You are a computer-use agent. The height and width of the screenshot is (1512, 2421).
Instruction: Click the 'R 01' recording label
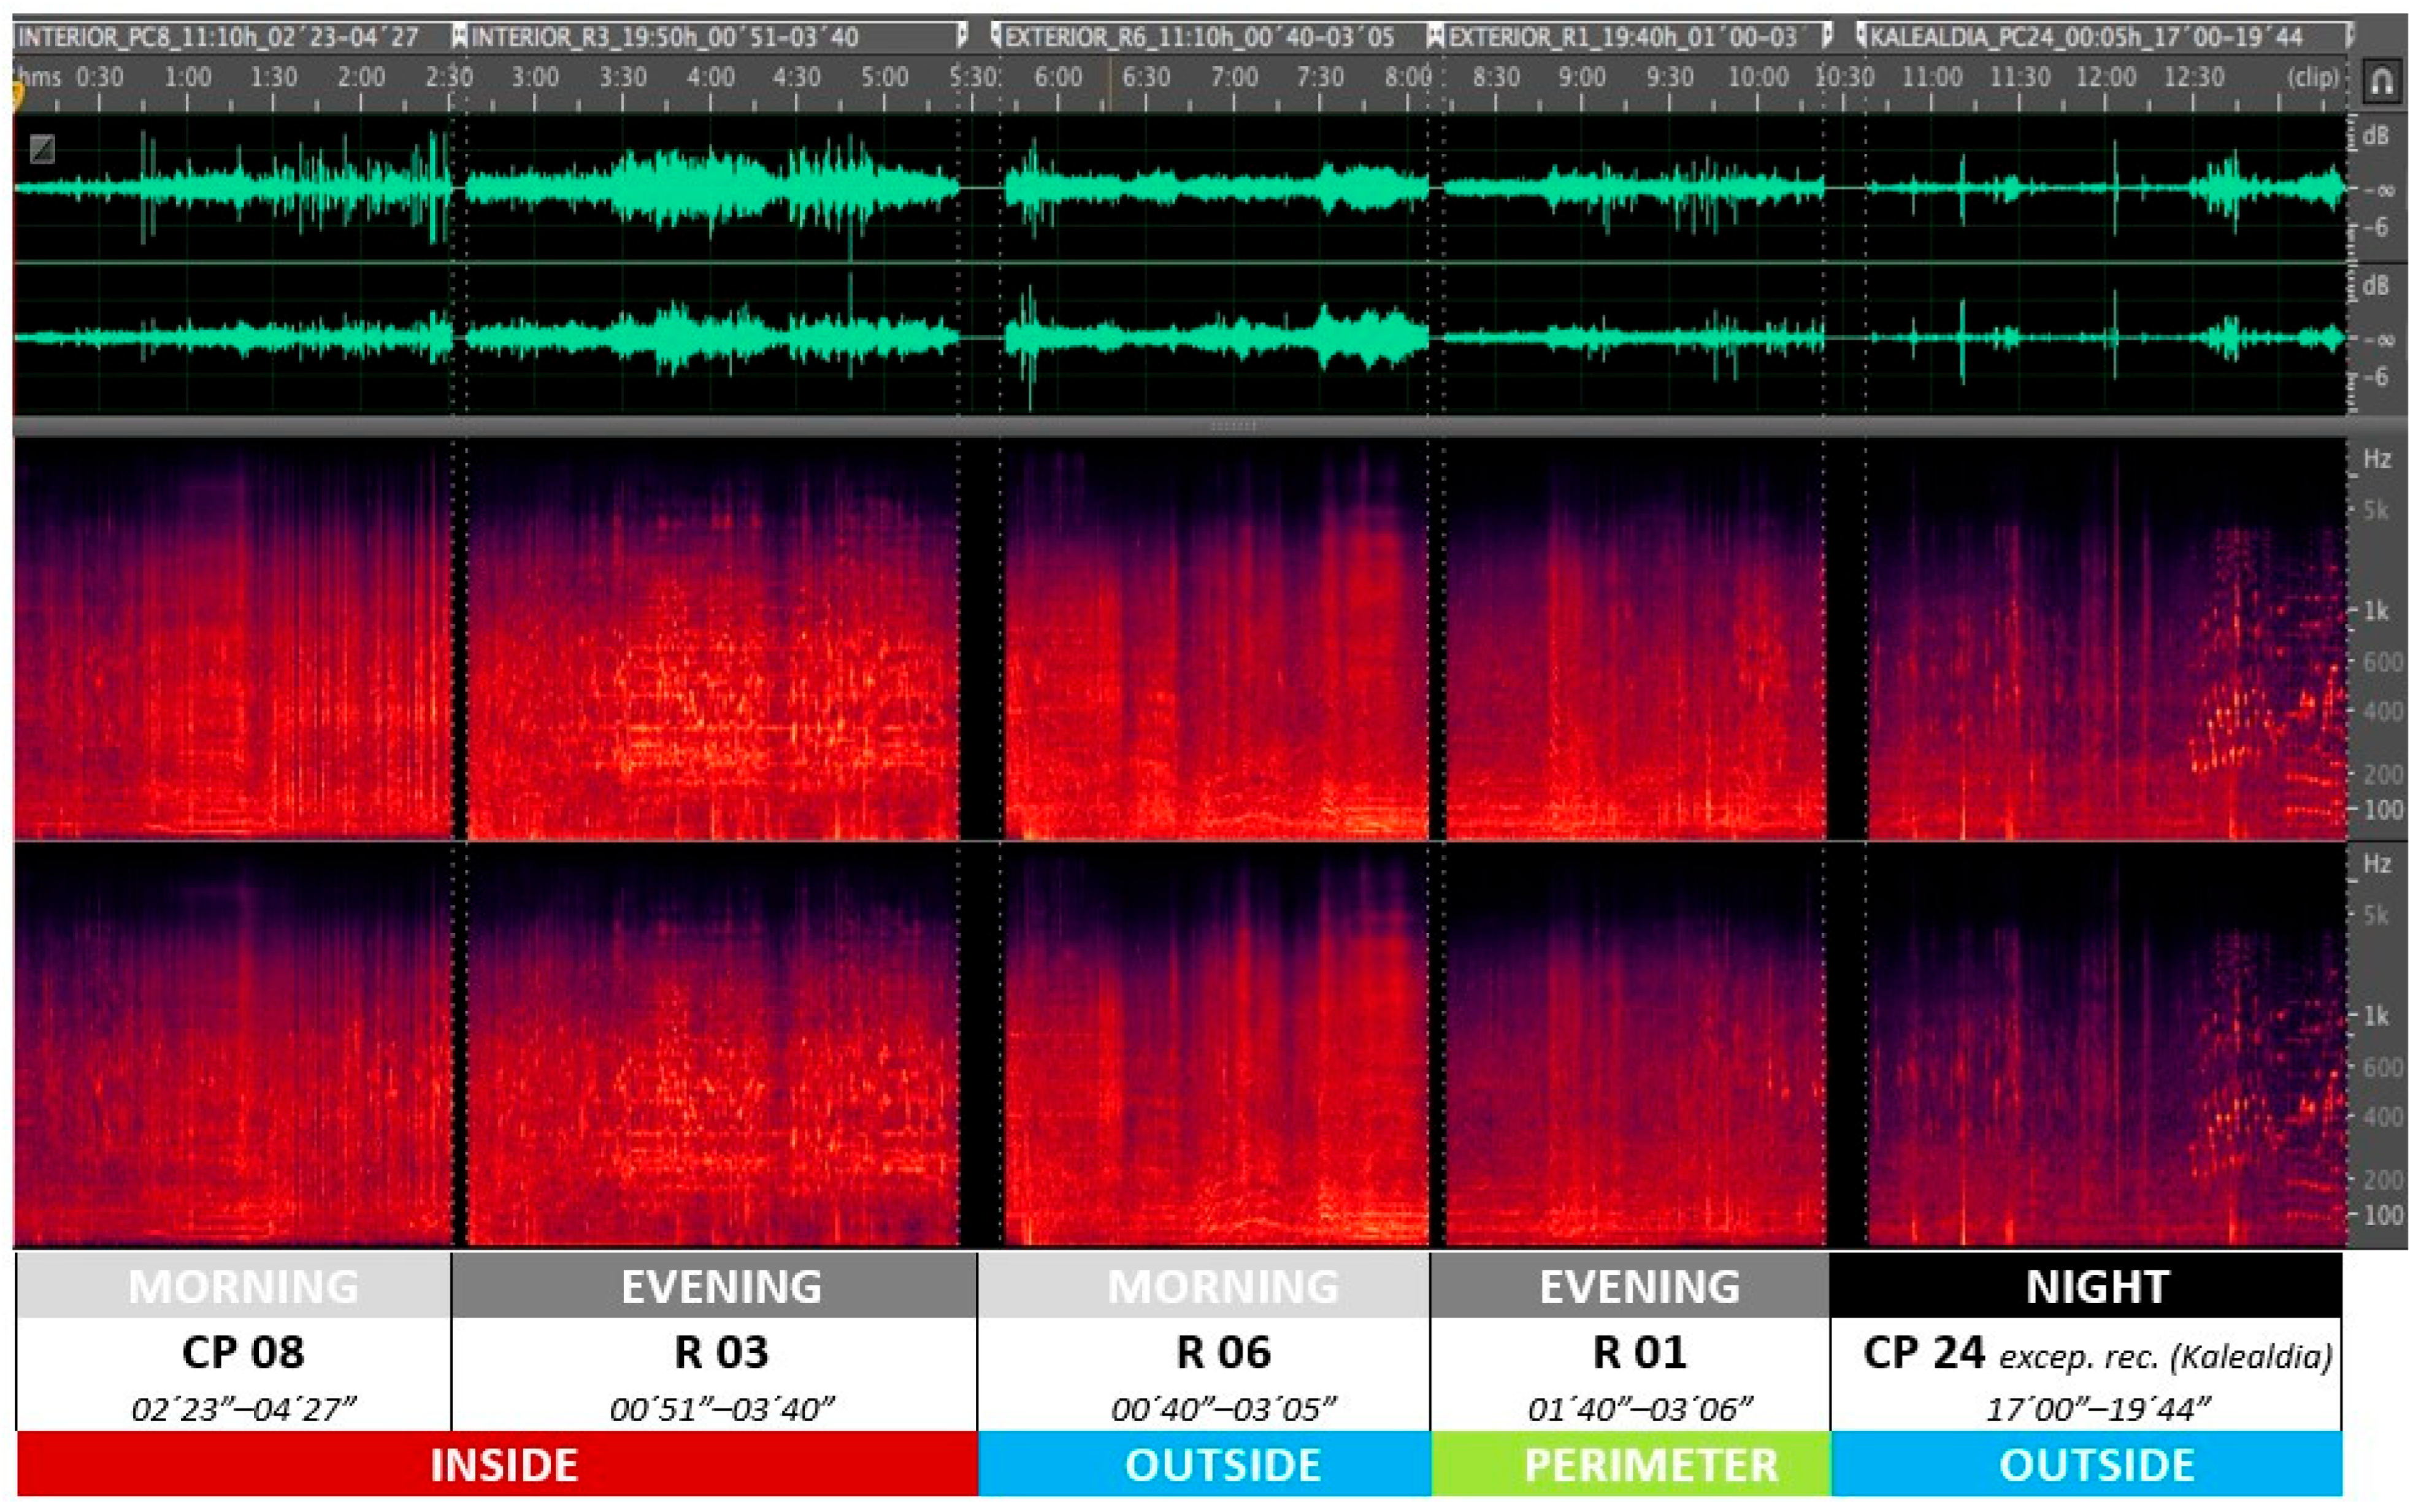point(1639,1353)
